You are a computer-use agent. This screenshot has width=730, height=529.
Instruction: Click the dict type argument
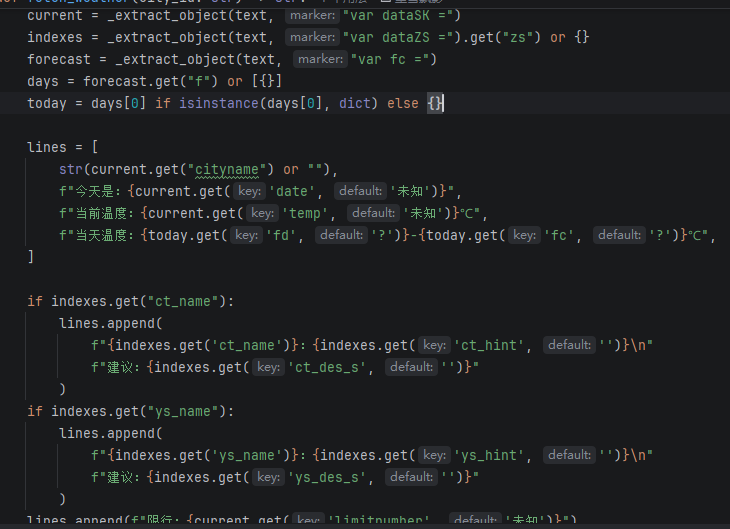[x=355, y=103]
